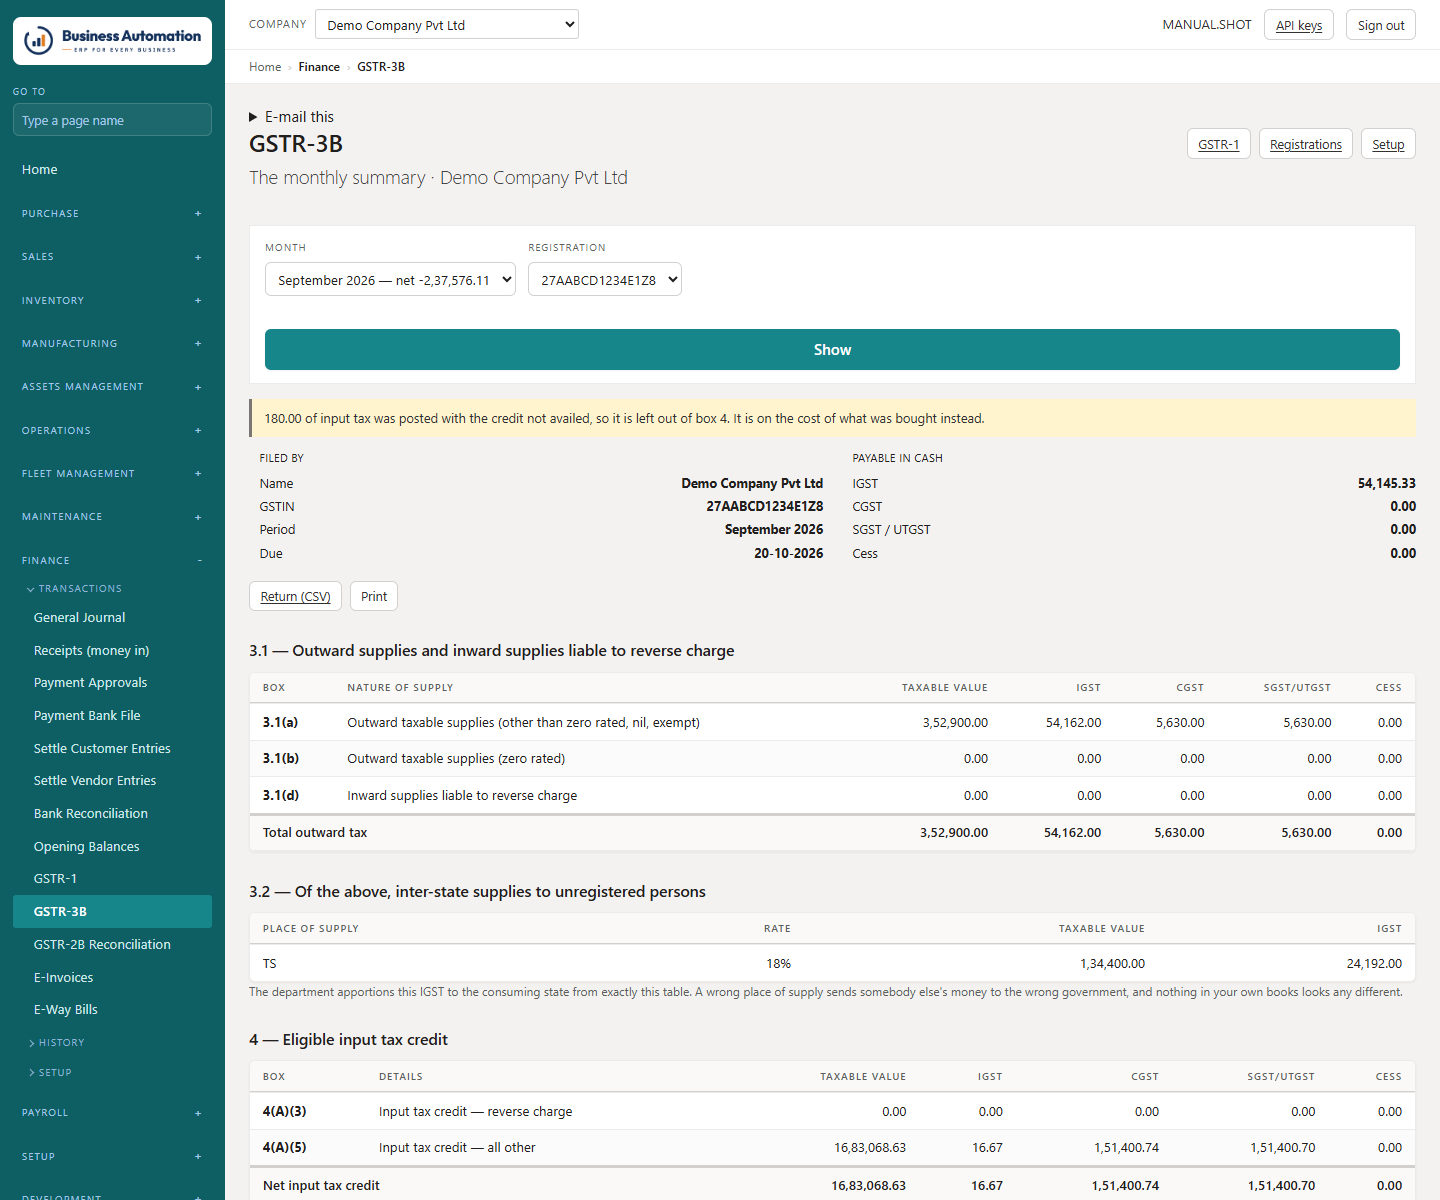
Task: Expand the Assets Management section
Action: [x=112, y=387]
